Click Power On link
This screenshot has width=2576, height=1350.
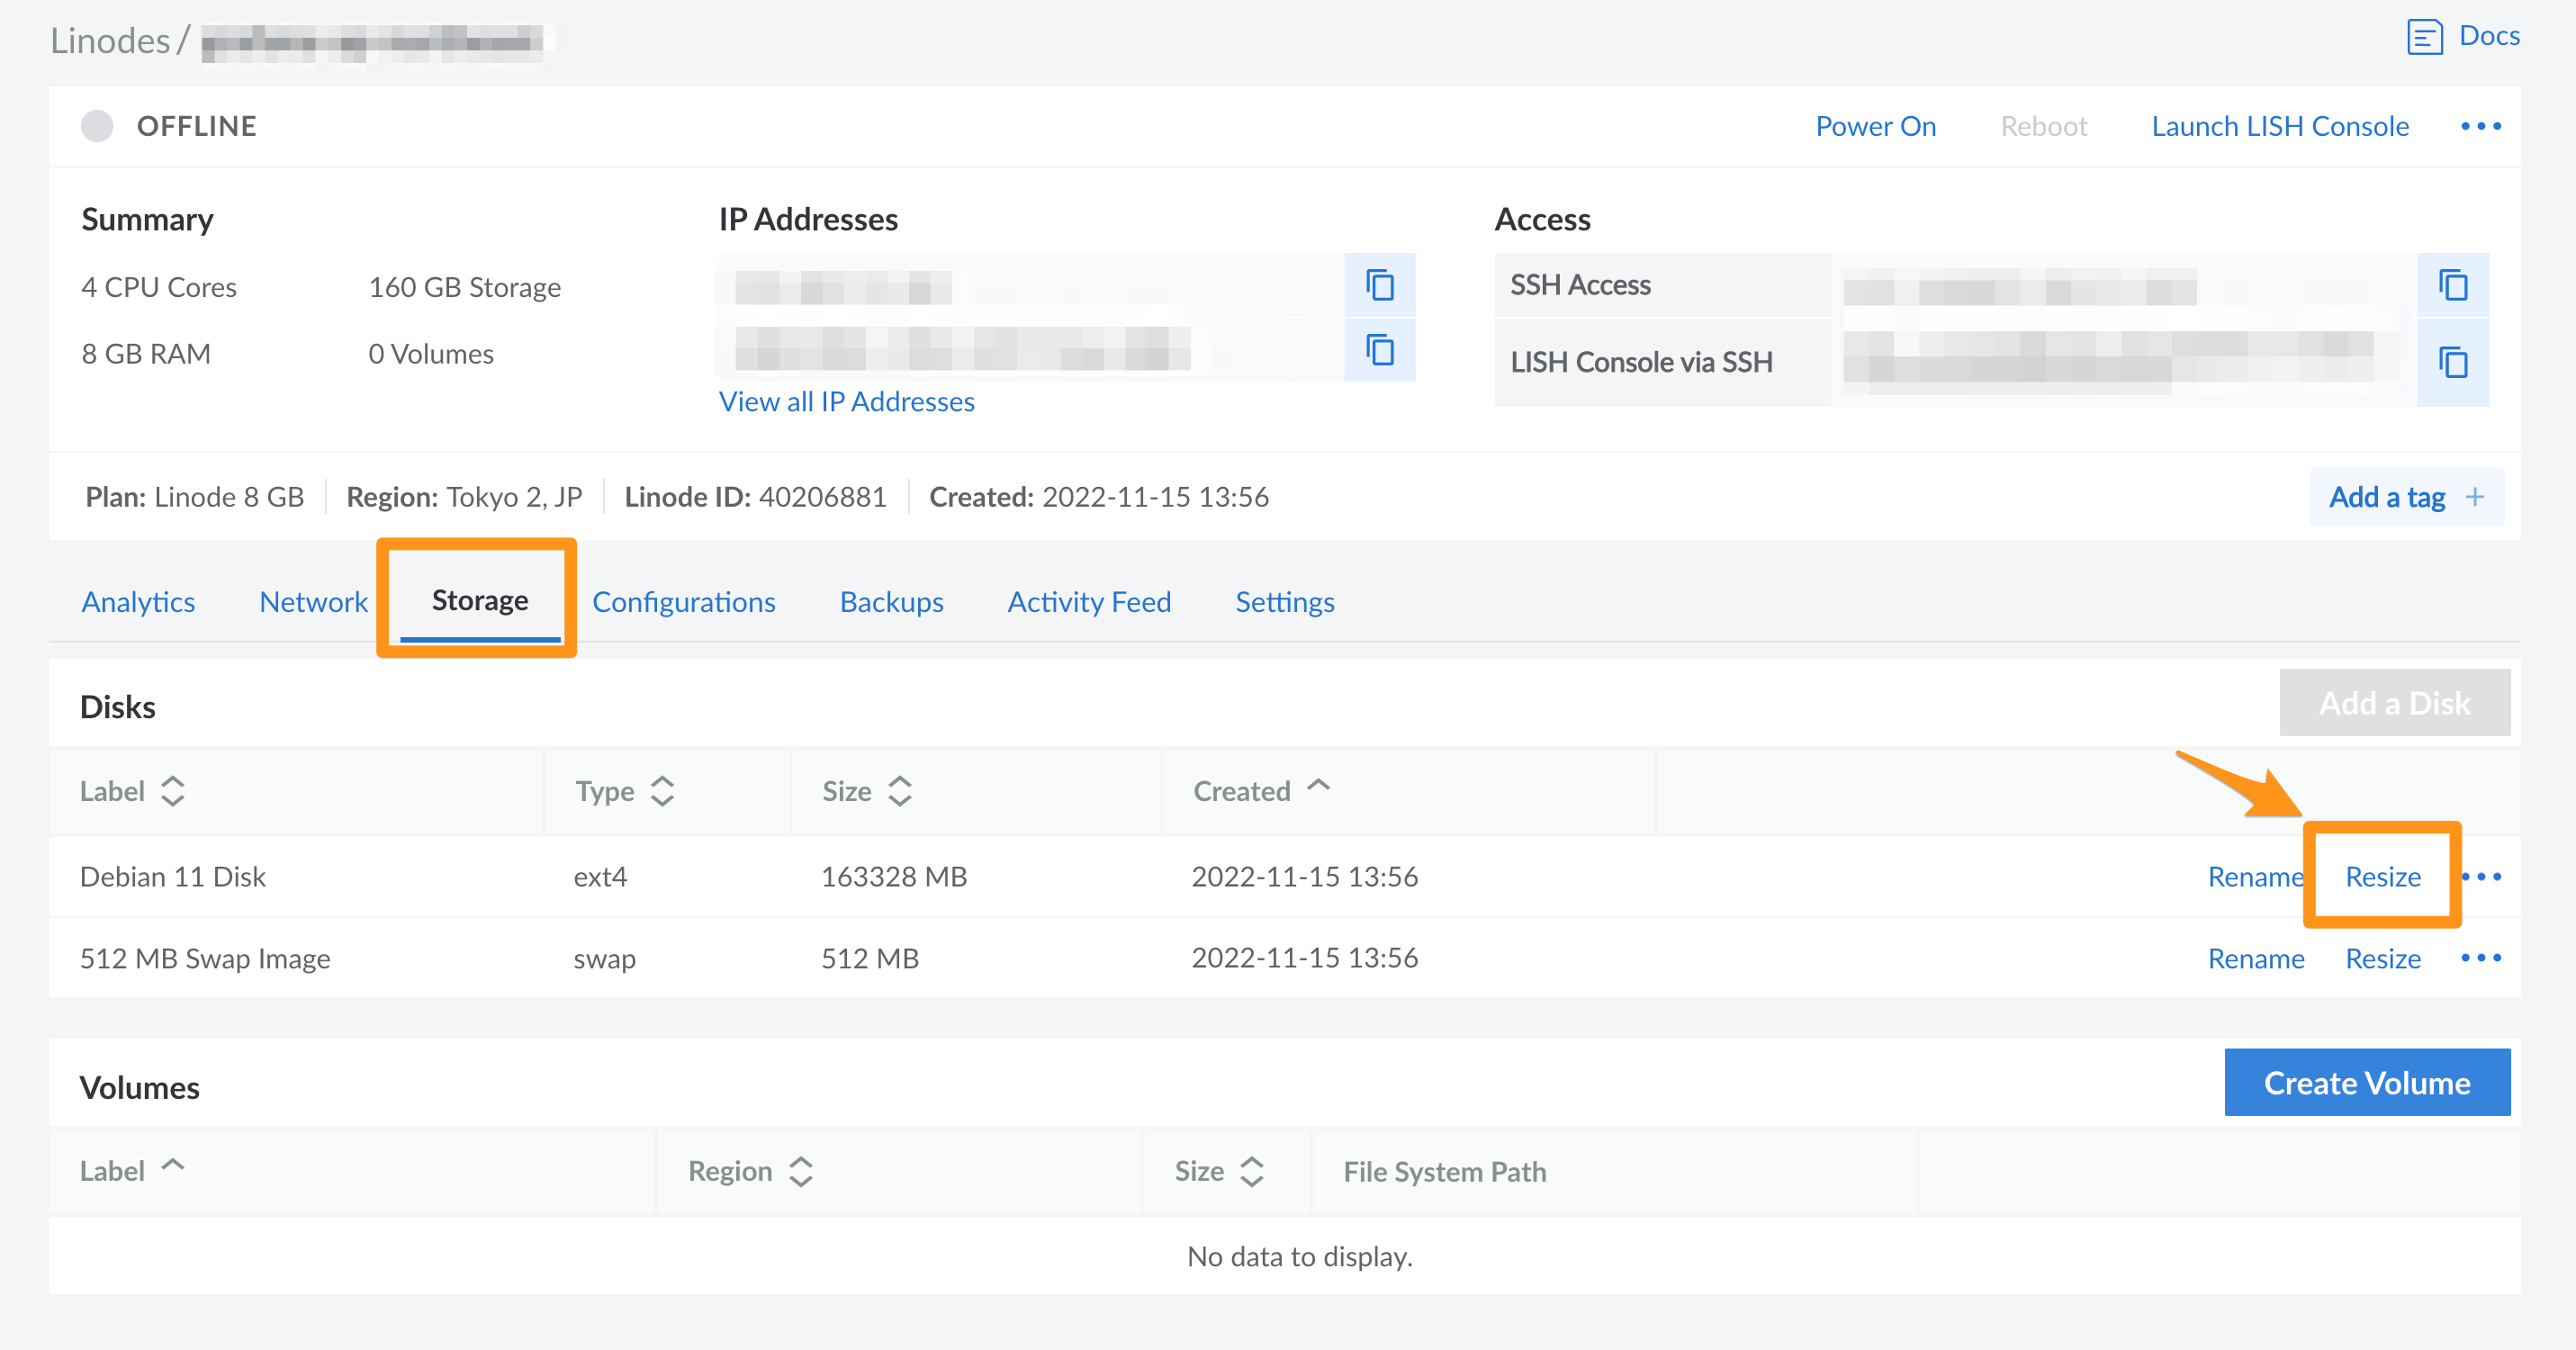pos(1875,127)
